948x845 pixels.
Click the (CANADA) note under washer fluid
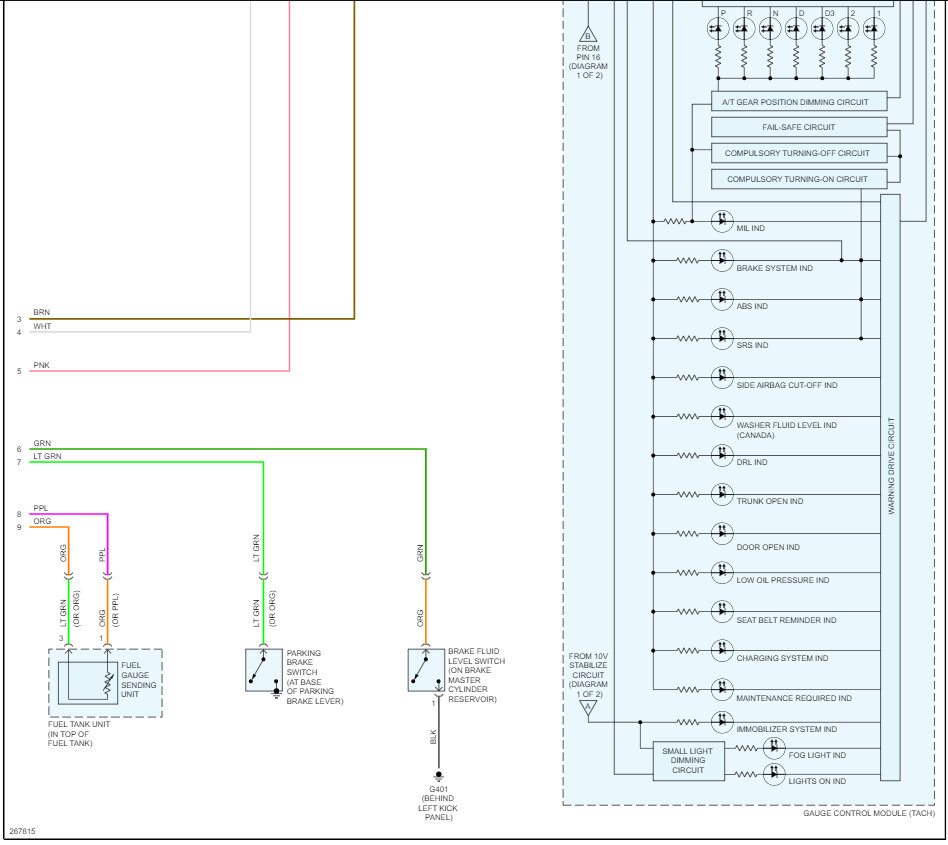[755, 435]
